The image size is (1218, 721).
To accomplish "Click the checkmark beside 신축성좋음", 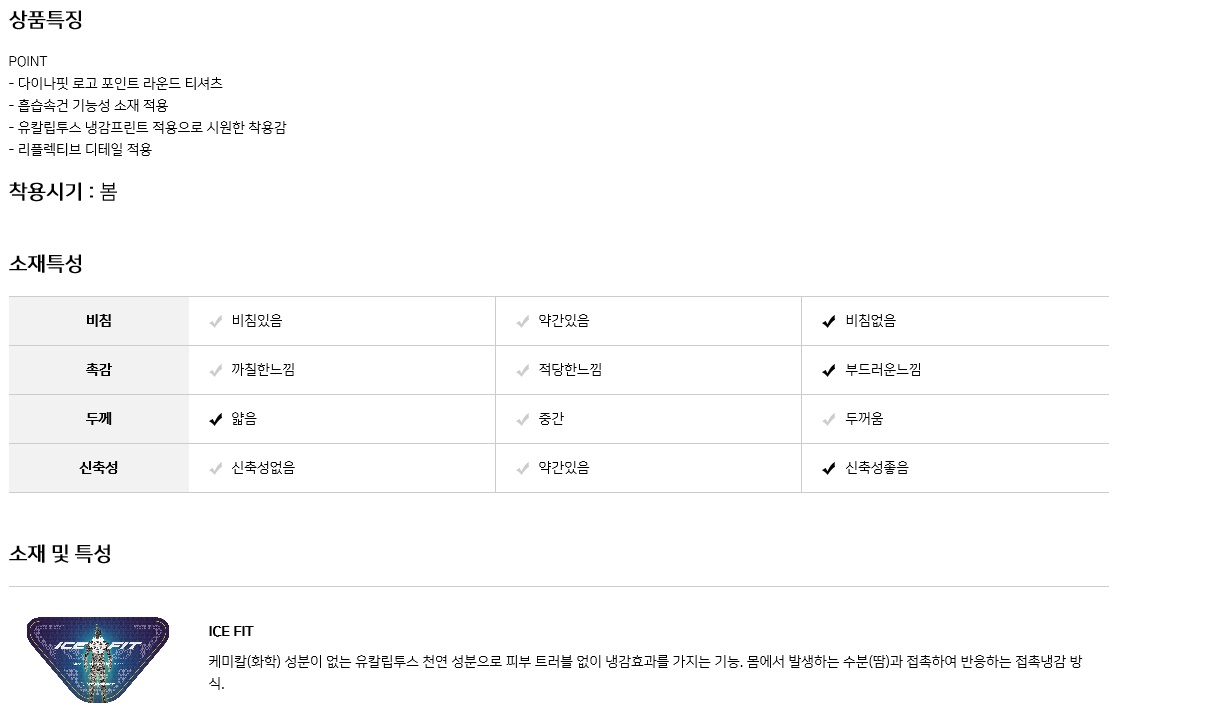I will click(x=828, y=469).
